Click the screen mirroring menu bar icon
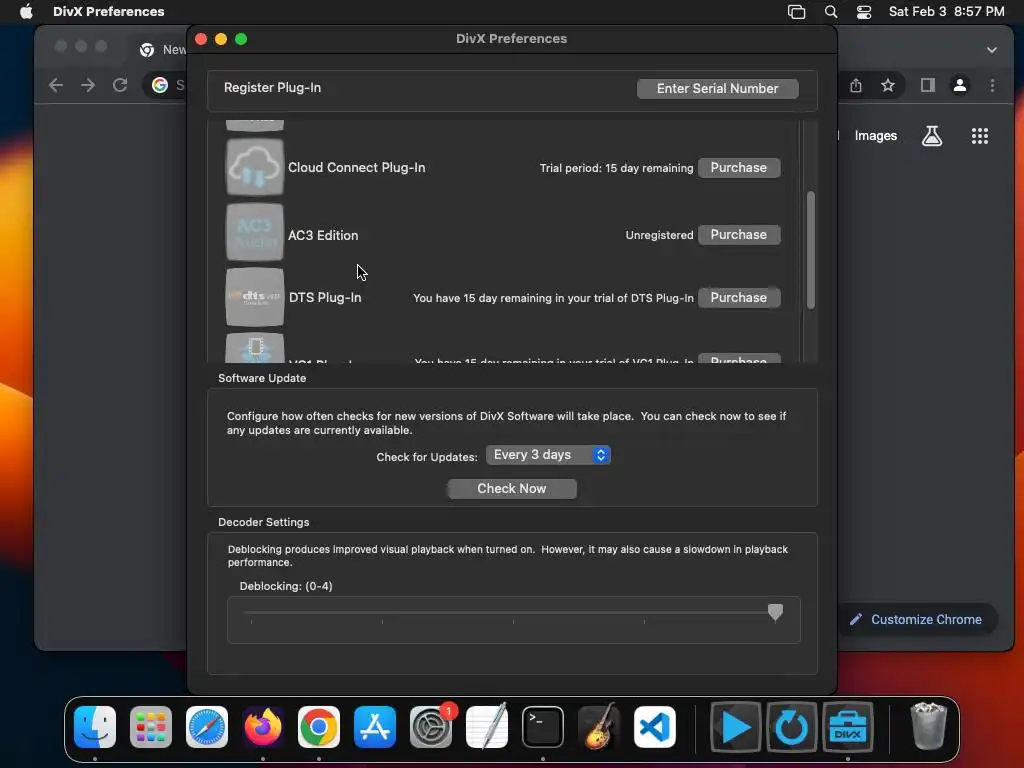The width and height of the screenshot is (1024, 768). point(796,12)
